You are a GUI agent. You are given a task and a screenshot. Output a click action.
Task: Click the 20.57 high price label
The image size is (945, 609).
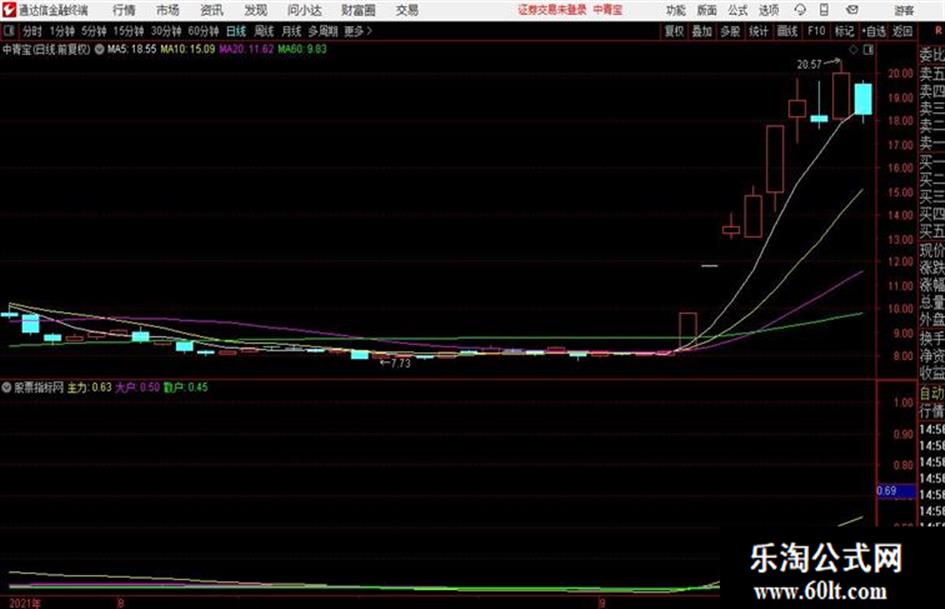(x=809, y=65)
